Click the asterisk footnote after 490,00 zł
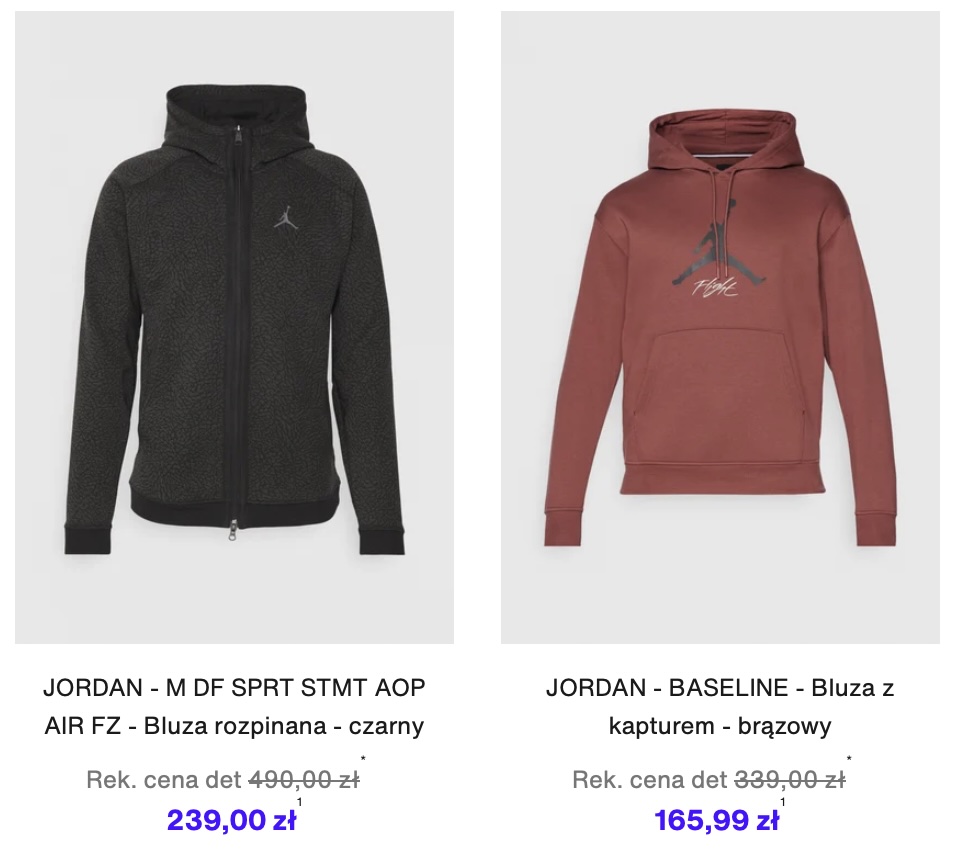The image size is (956, 862). pyautogui.click(x=363, y=759)
